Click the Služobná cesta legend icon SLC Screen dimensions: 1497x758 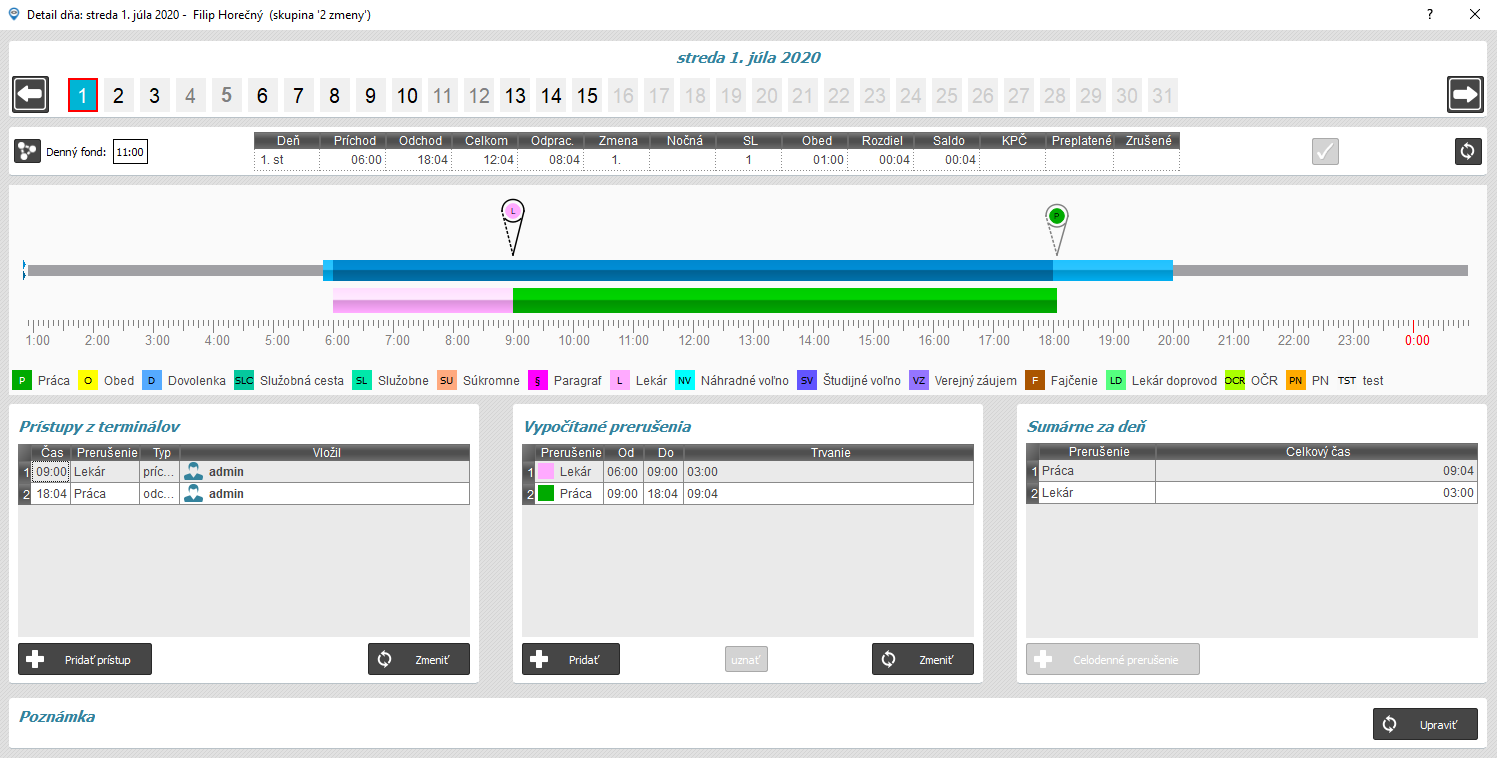point(244,380)
